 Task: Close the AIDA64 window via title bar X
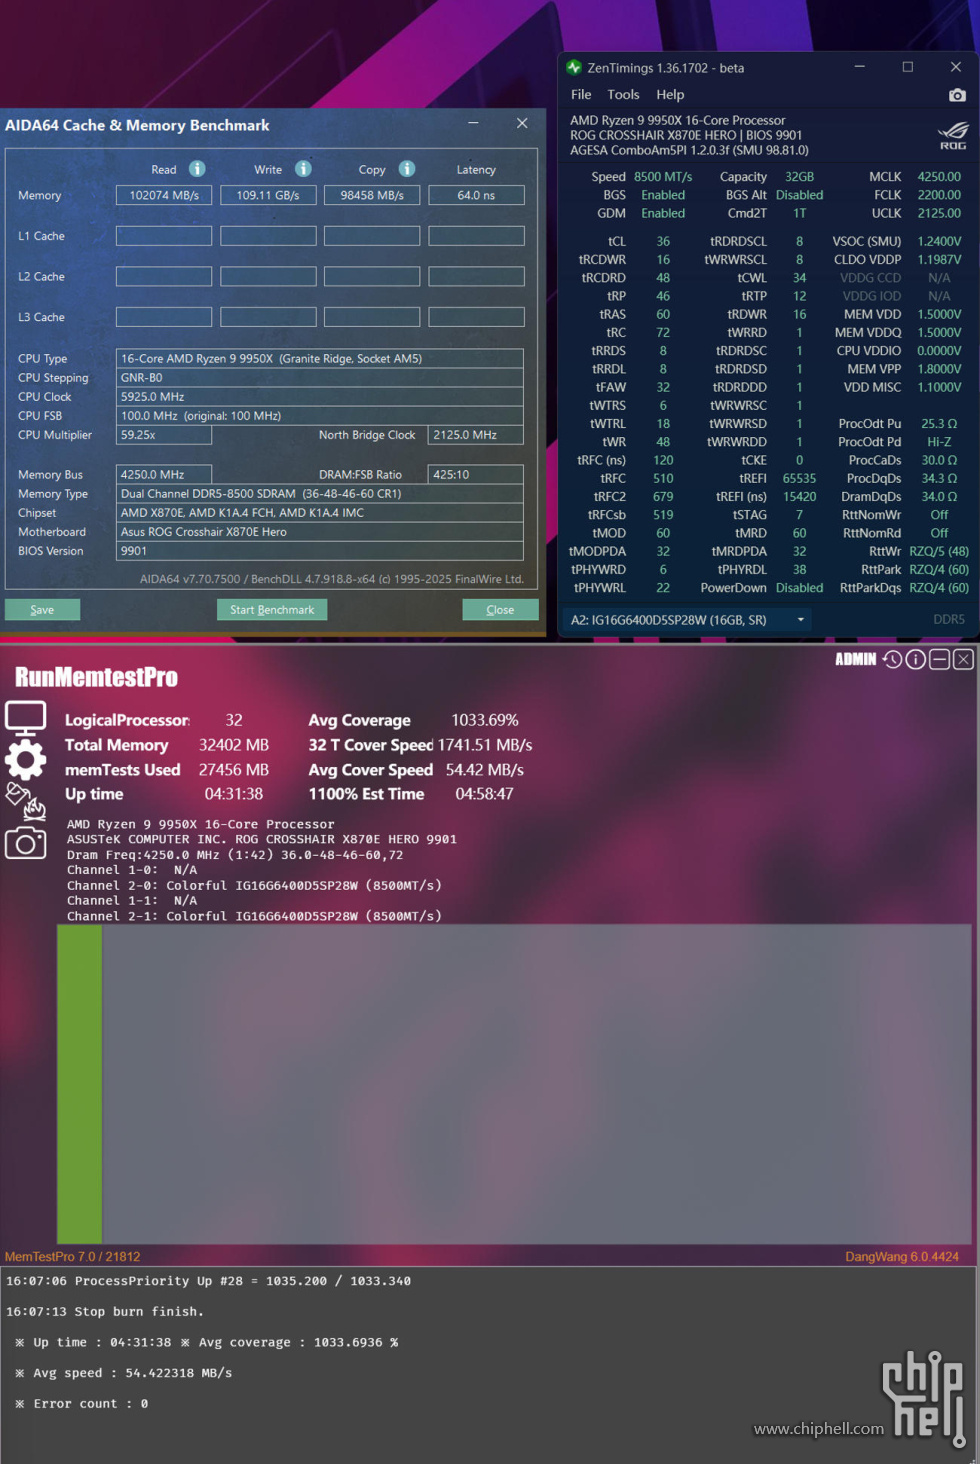pyautogui.click(x=522, y=123)
